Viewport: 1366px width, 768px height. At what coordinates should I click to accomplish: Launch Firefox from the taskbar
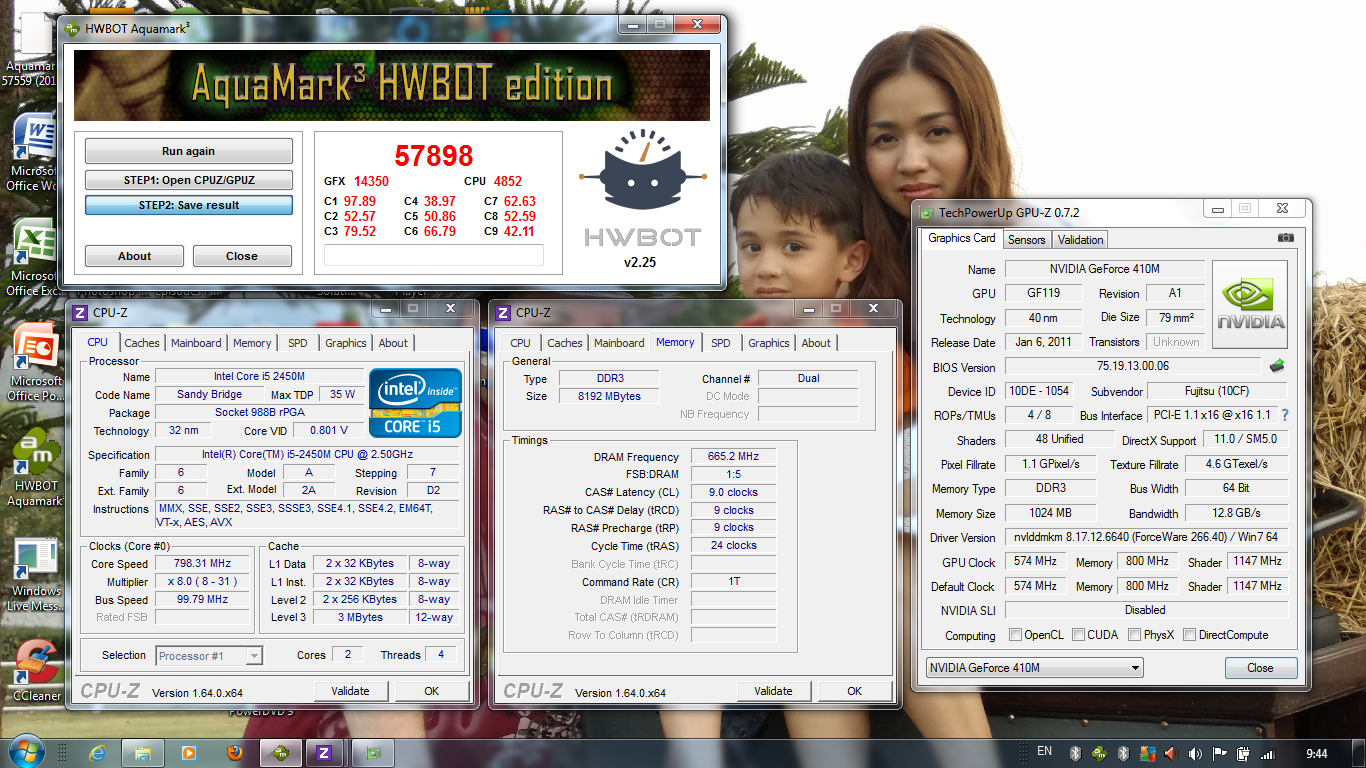[235, 752]
